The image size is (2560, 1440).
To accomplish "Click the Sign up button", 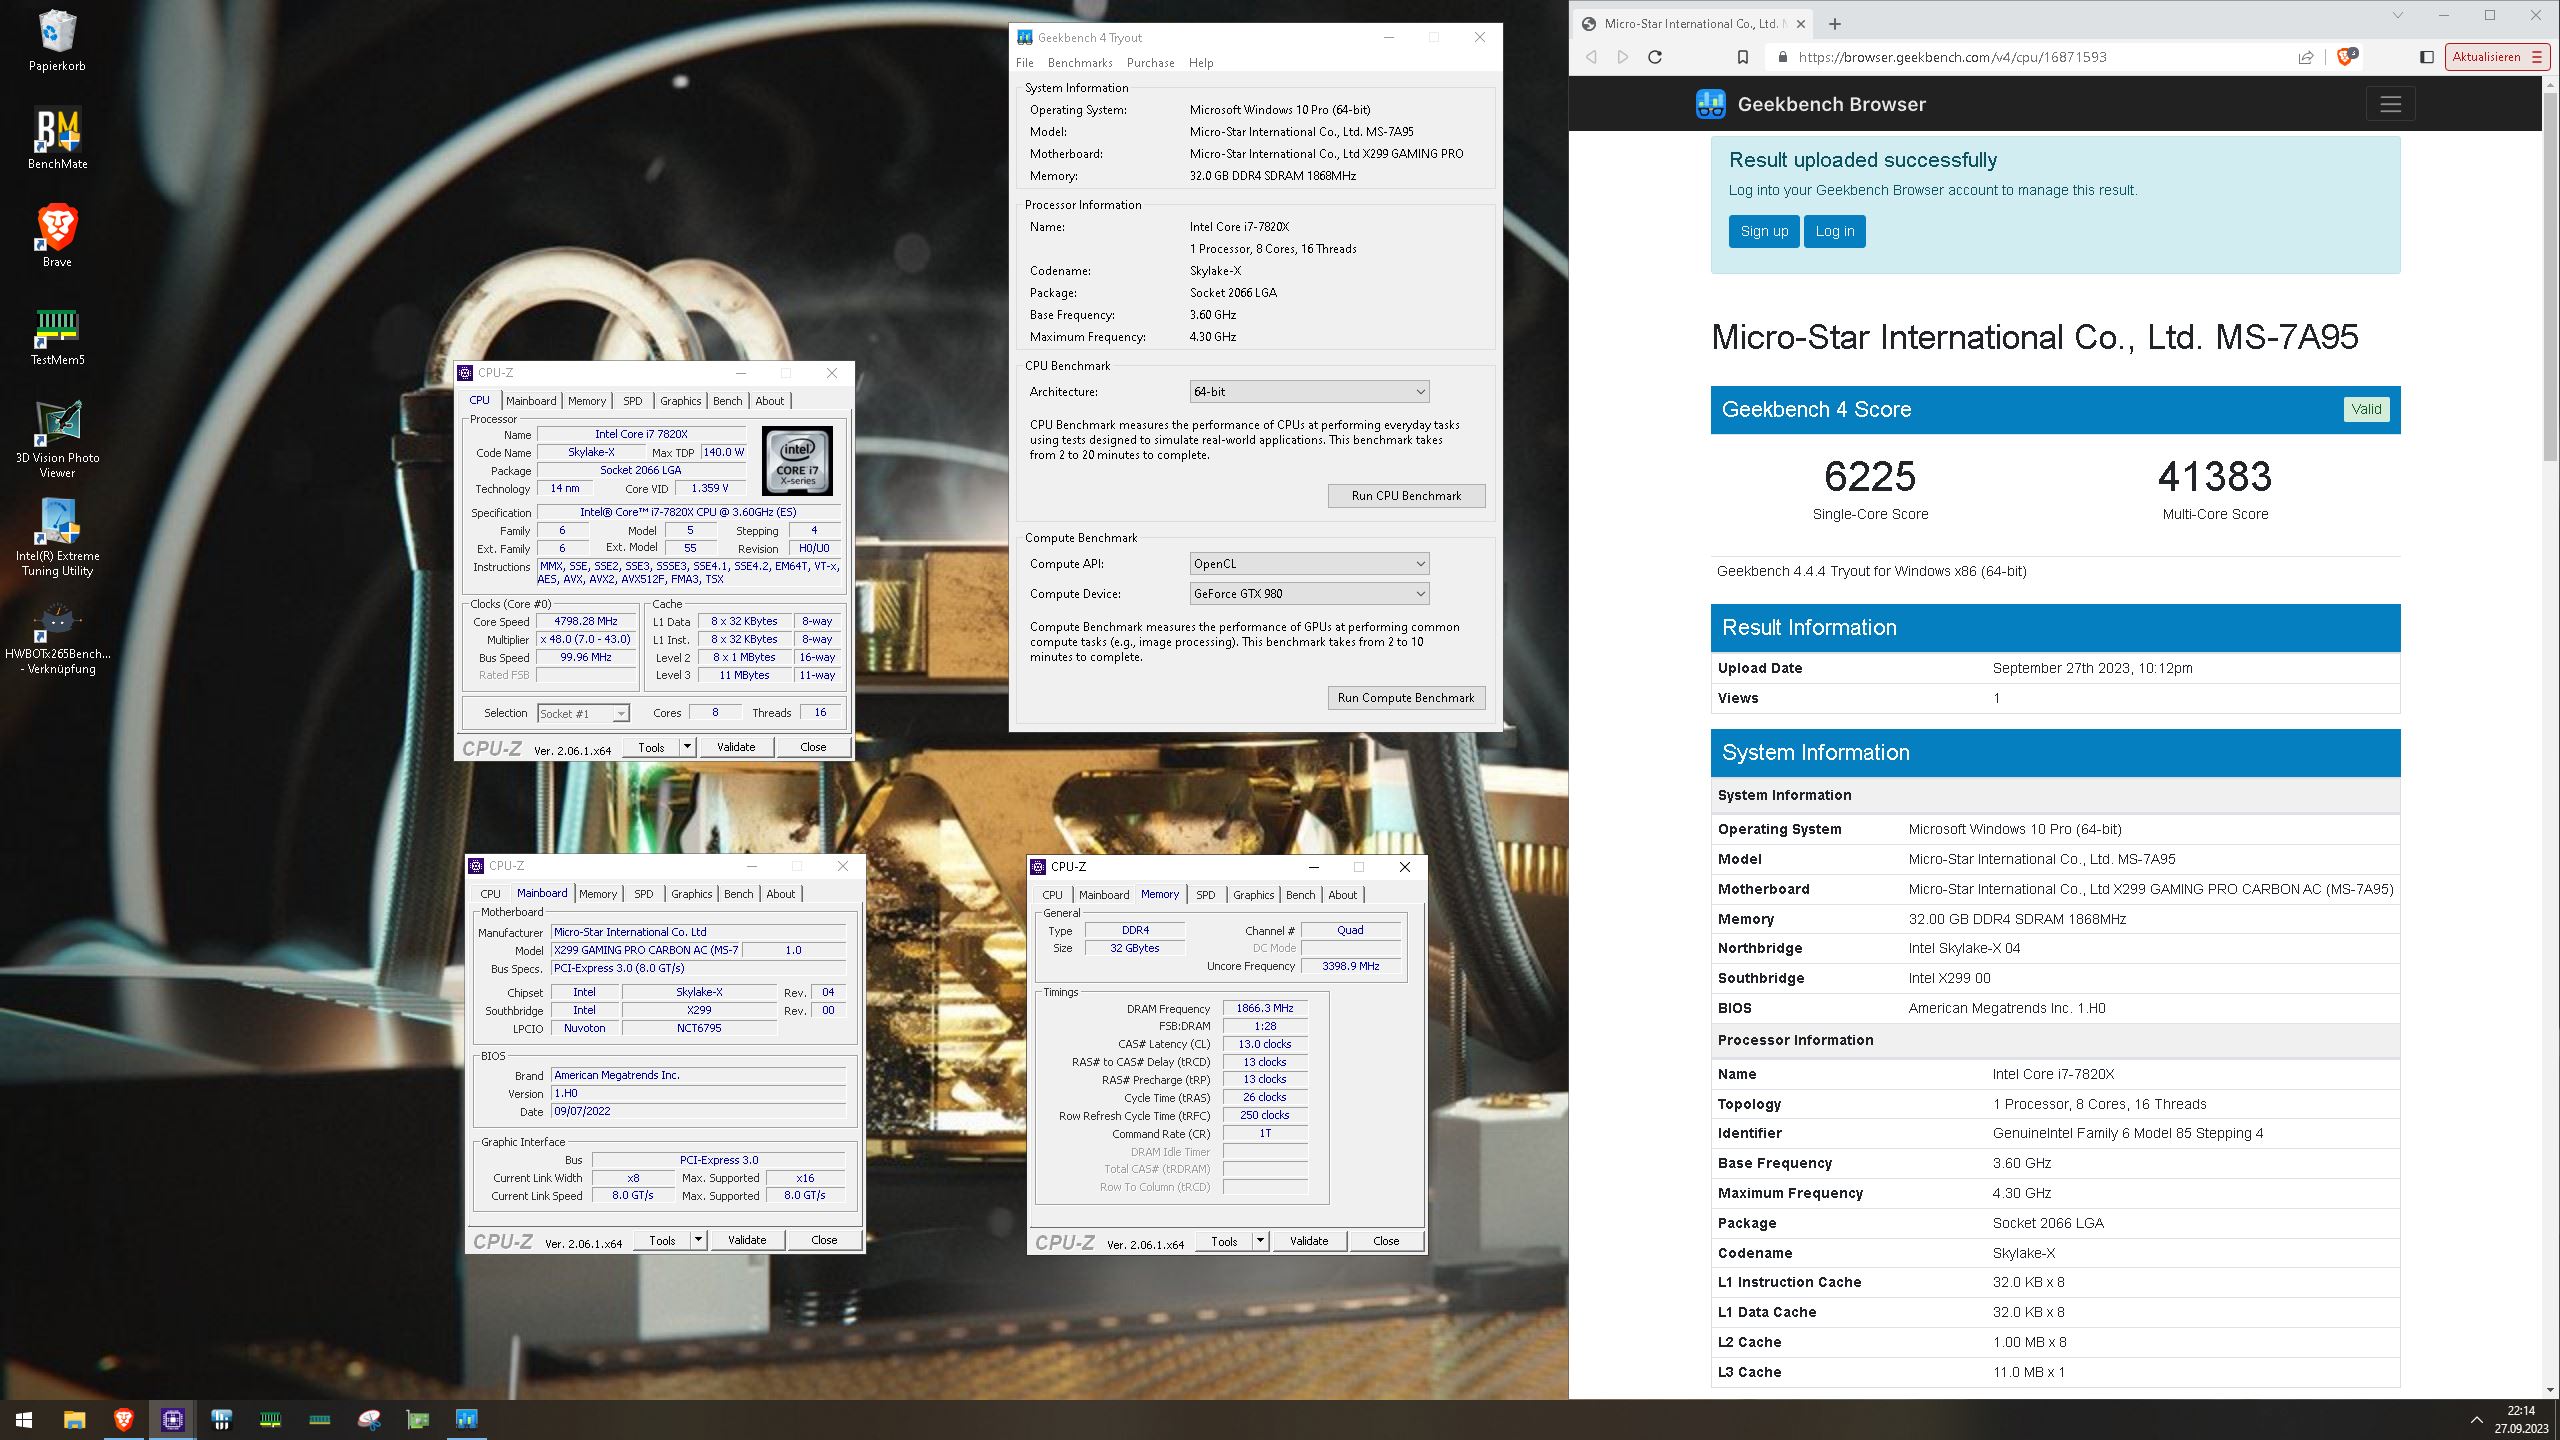I will (1764, 231).
